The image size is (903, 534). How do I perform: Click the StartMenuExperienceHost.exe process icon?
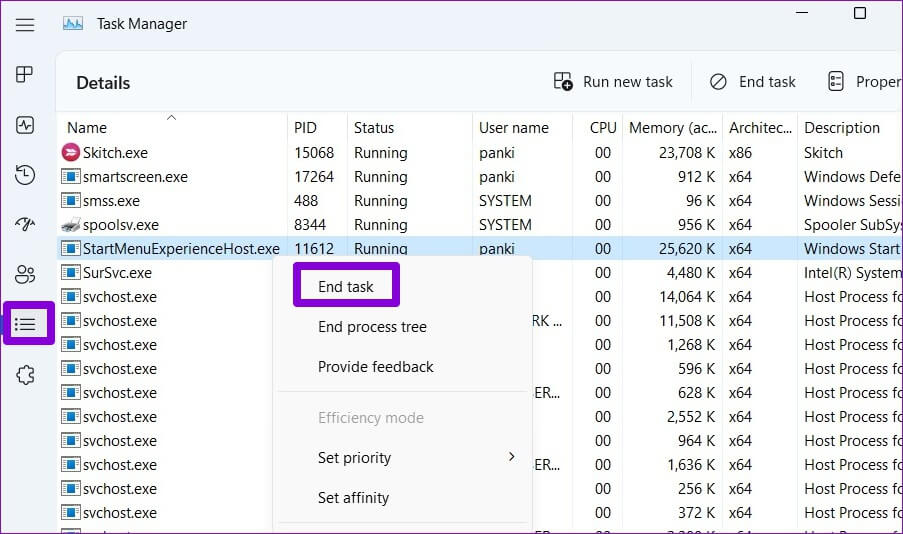tap(70, 249)
